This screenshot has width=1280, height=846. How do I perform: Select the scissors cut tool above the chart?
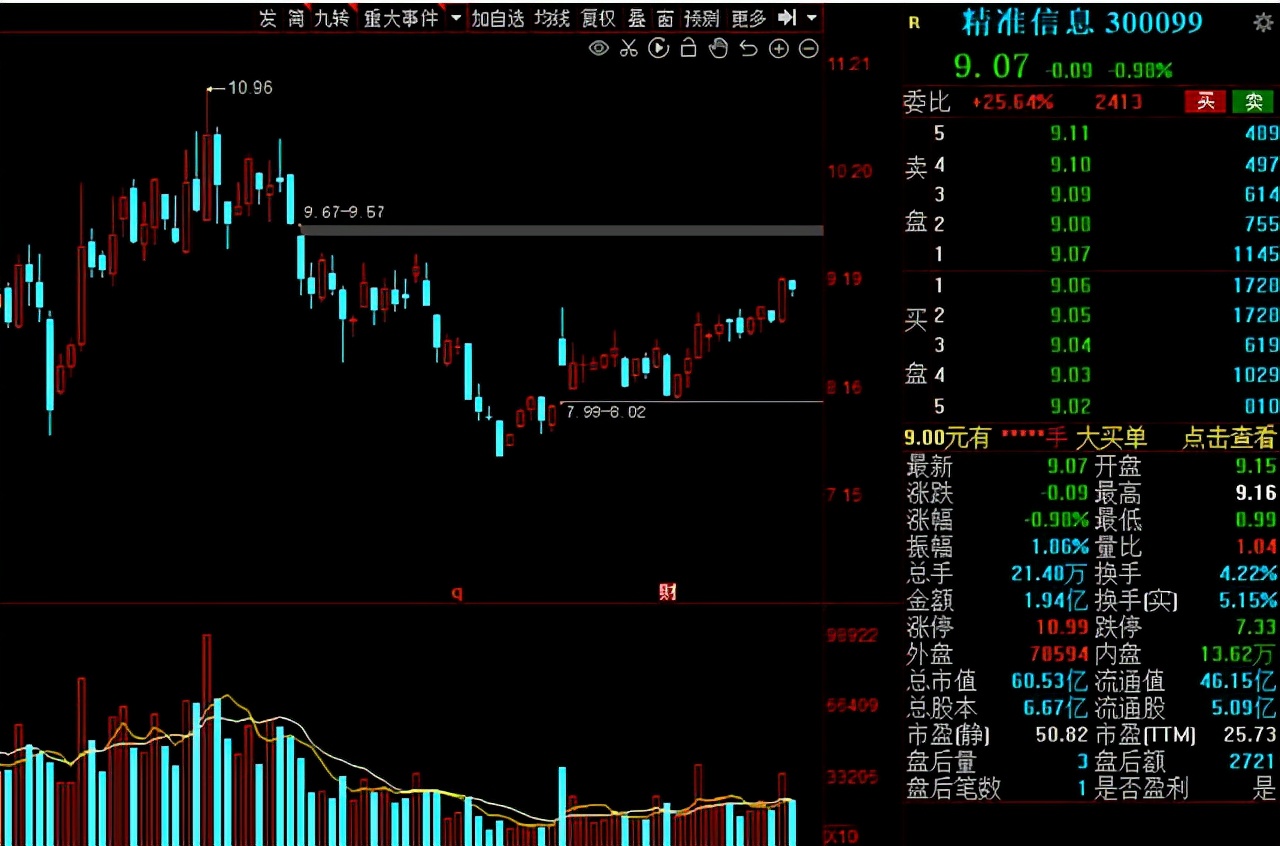pyautogui.click(x=628, y=48)
